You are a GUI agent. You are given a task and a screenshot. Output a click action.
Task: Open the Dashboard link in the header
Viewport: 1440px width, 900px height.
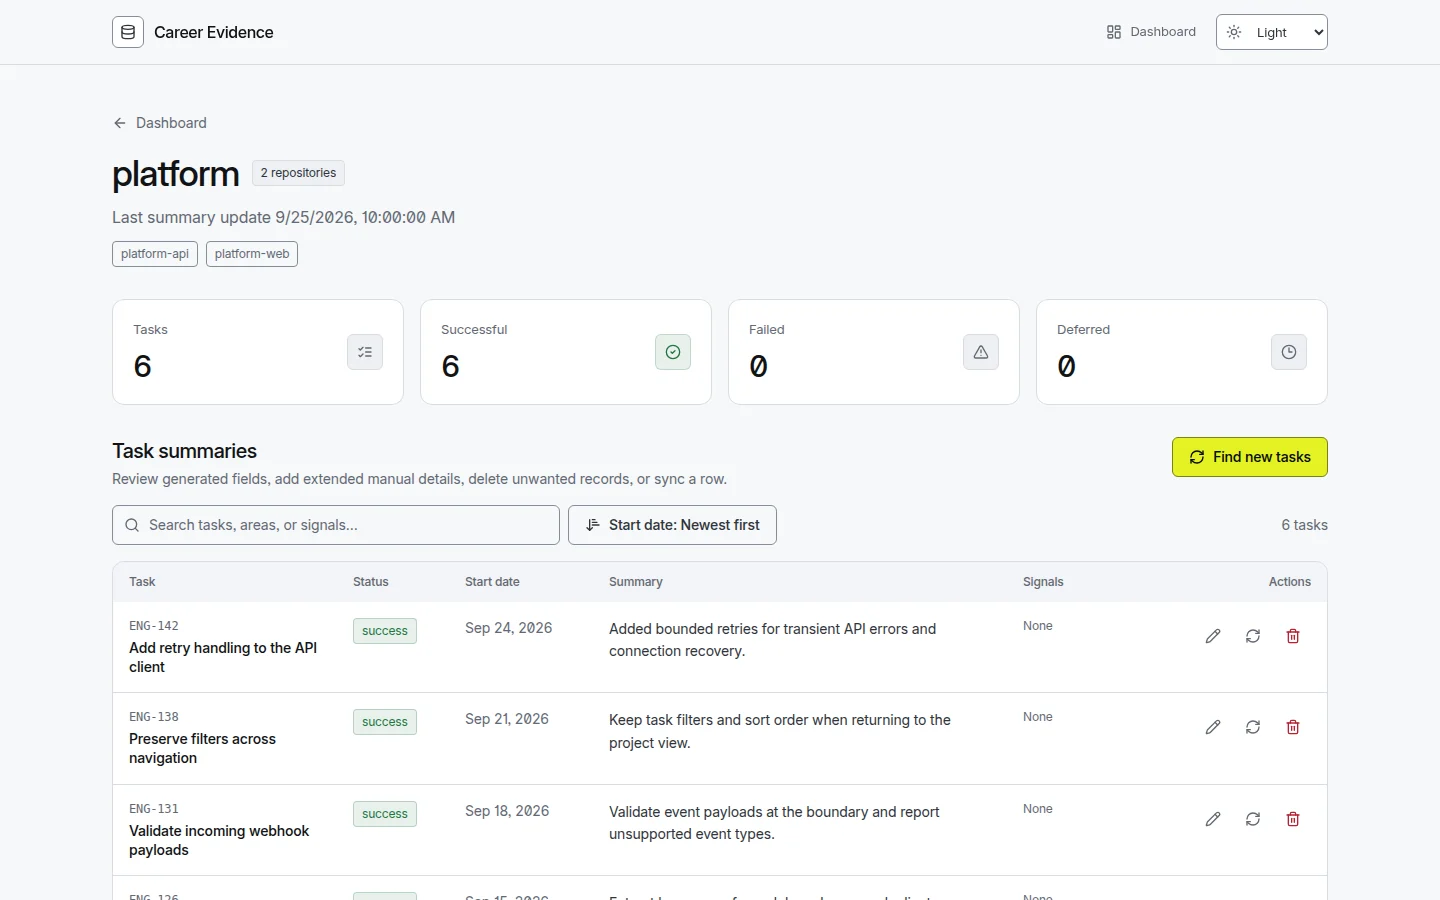click(x=1151, y=32)
